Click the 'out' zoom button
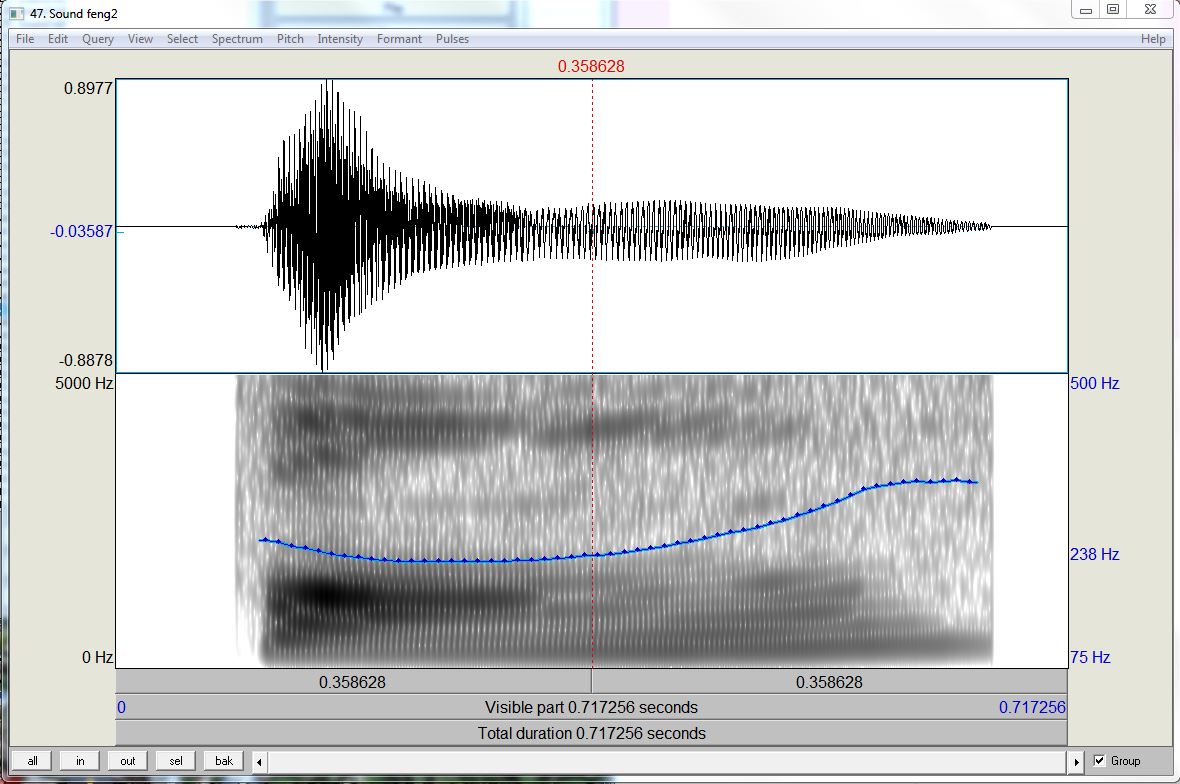Image resolution: width=1180 pixels, height=784 pixels. click(128, 761)
